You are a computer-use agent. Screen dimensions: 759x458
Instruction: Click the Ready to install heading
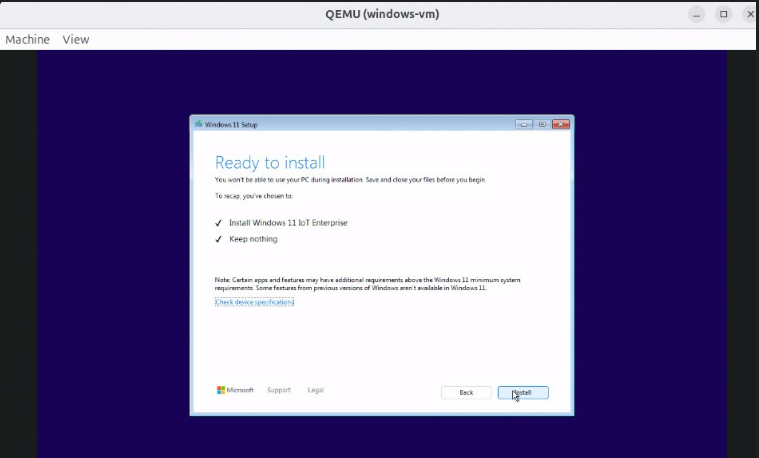point(270,162)
